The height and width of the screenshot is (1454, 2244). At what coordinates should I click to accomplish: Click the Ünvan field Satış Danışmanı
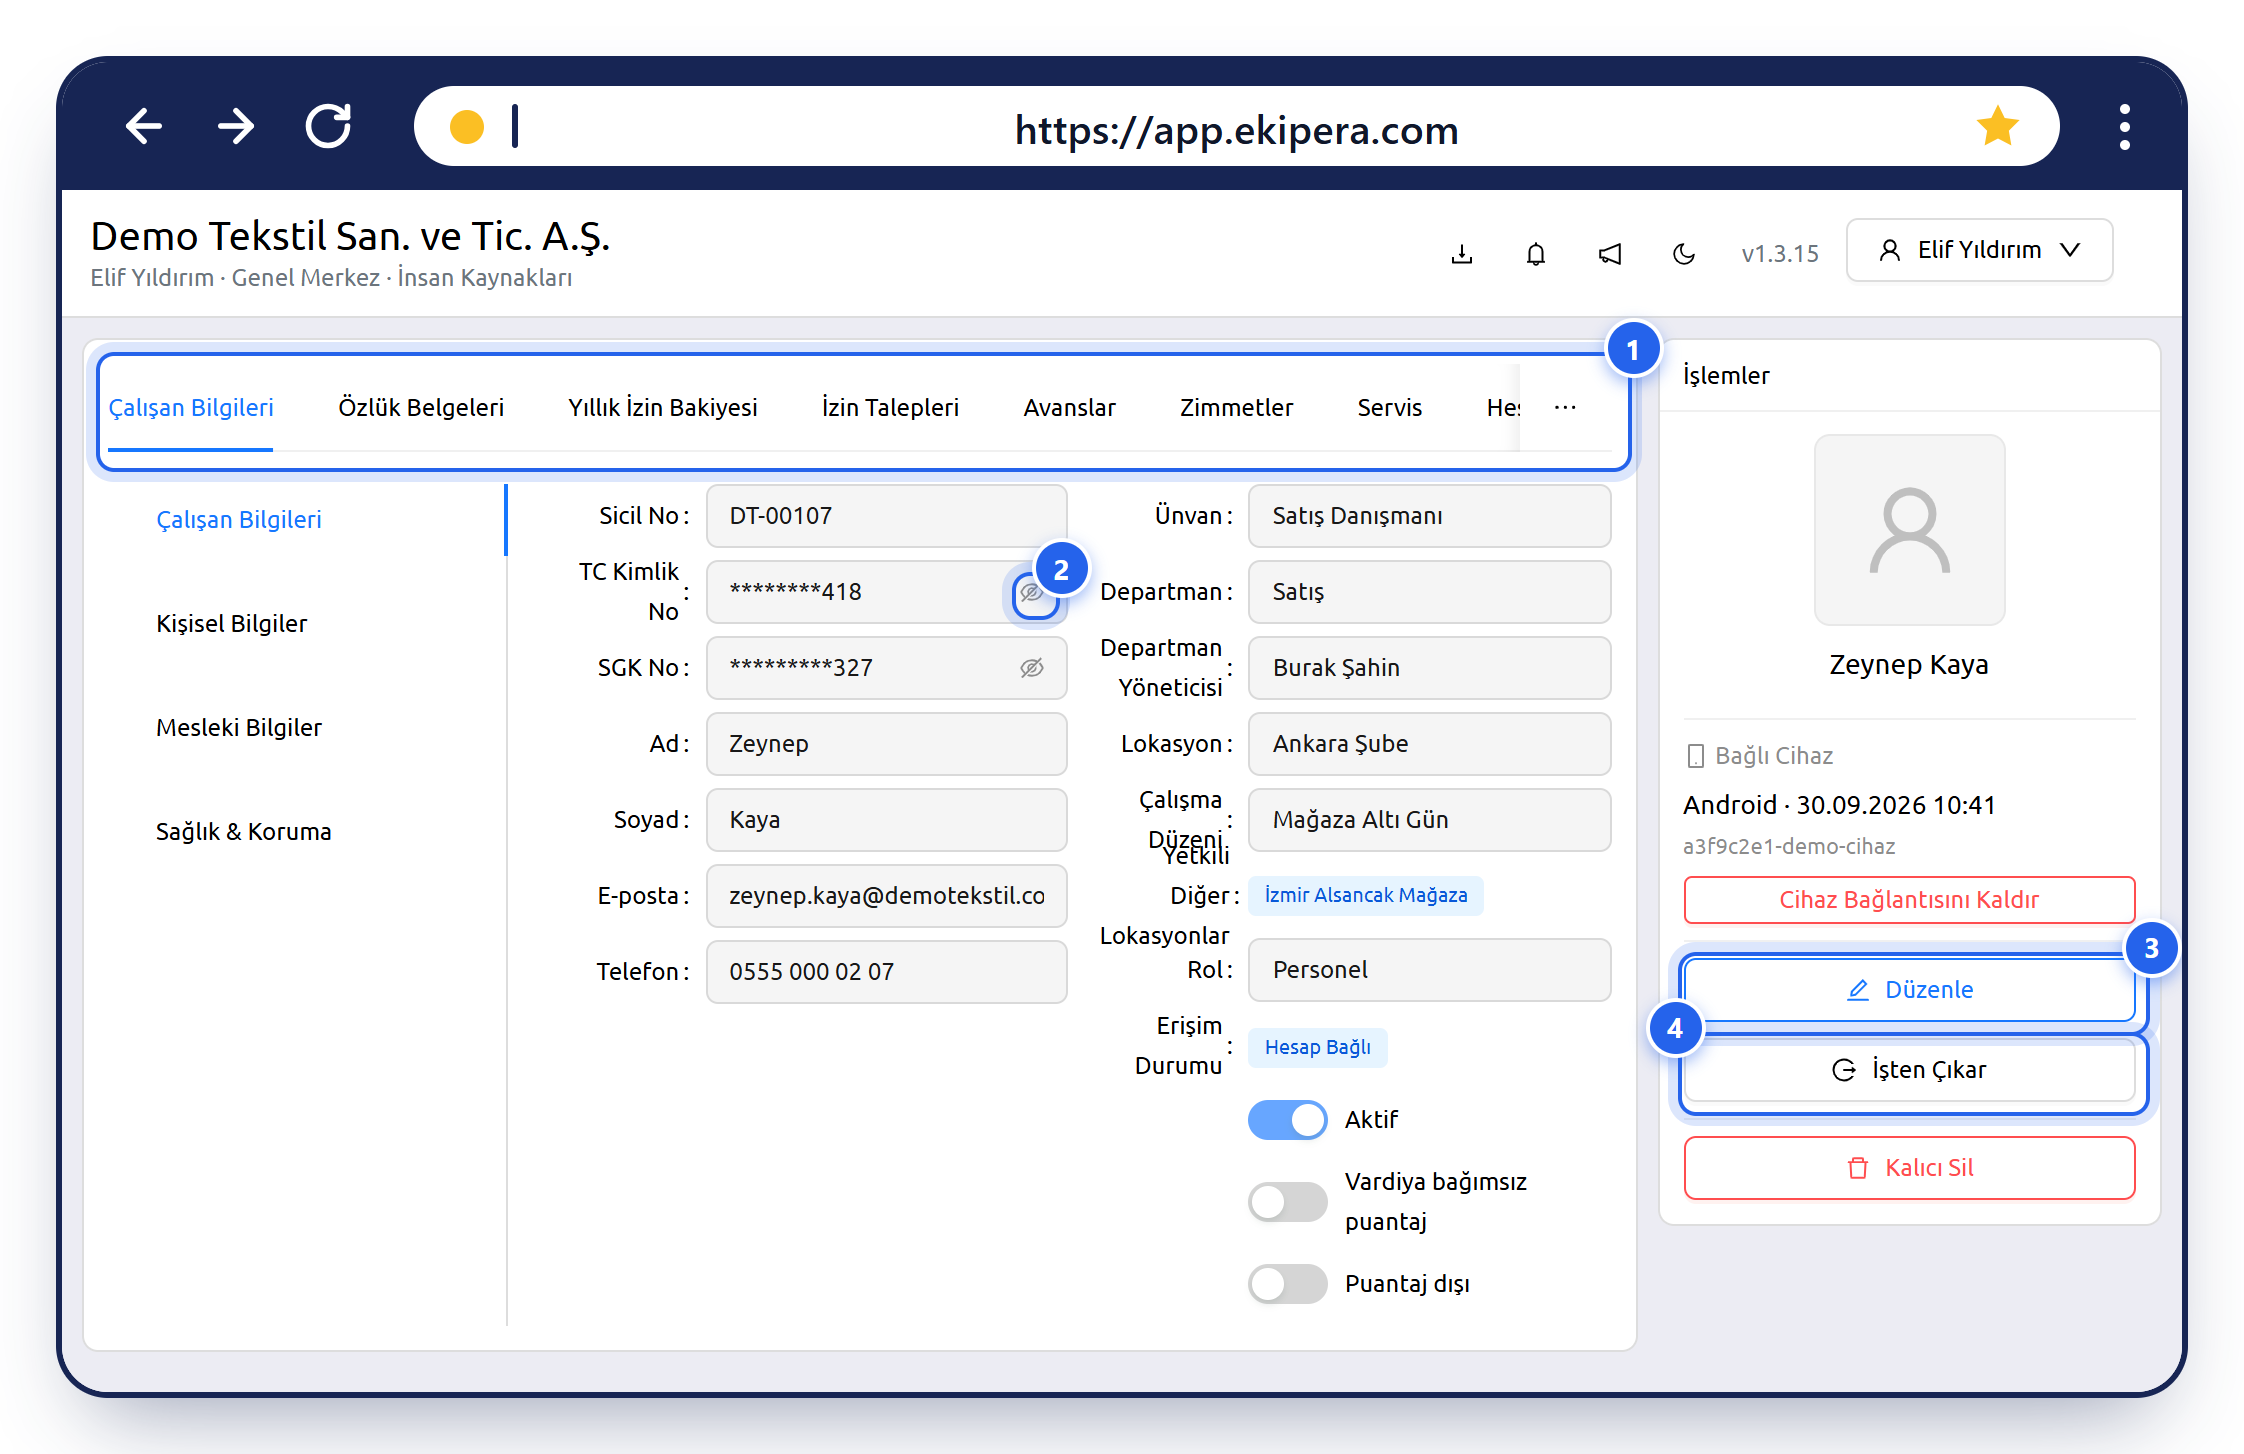(1429, 516)
